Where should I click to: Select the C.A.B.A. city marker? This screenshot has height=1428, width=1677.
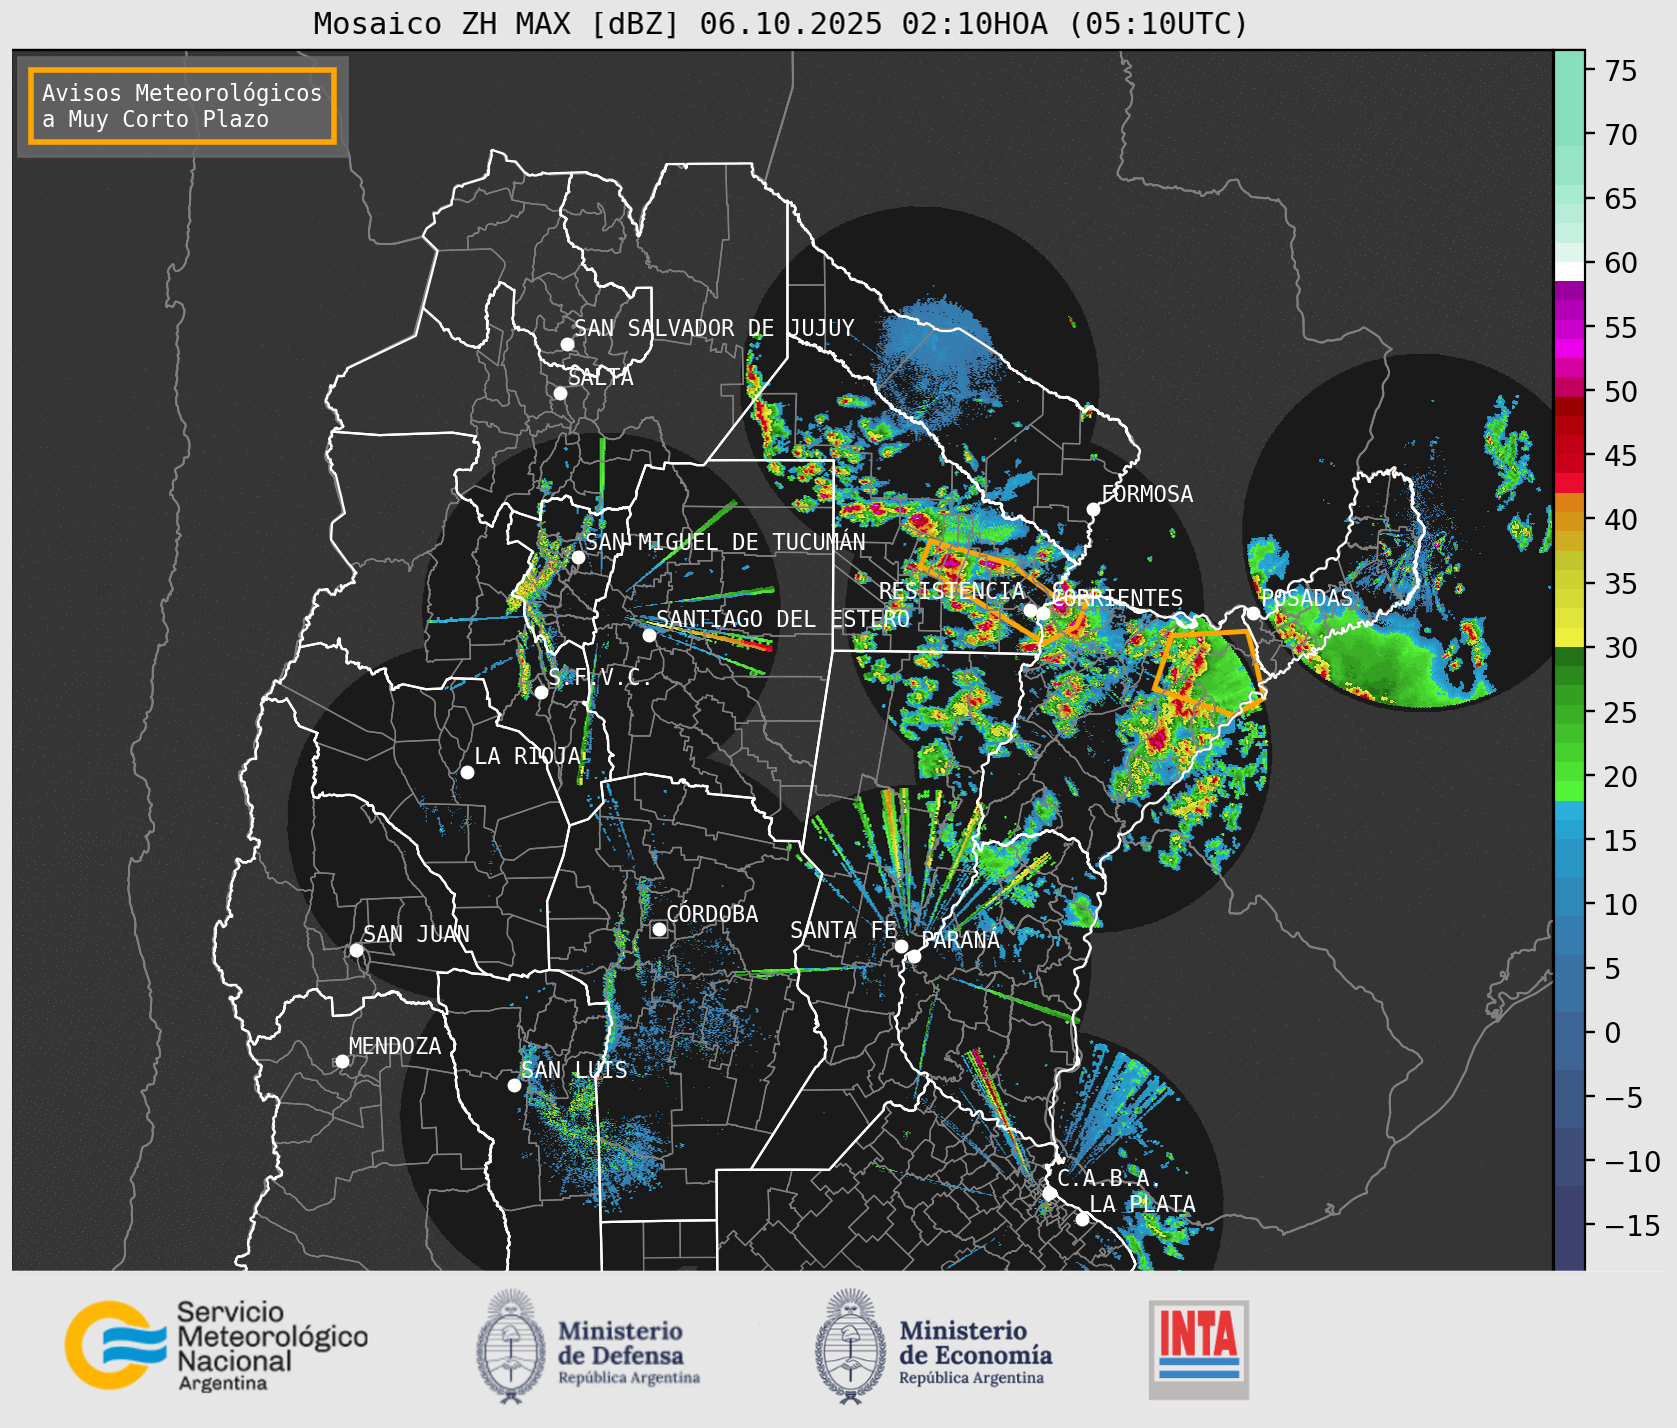click(1049, 1193)
